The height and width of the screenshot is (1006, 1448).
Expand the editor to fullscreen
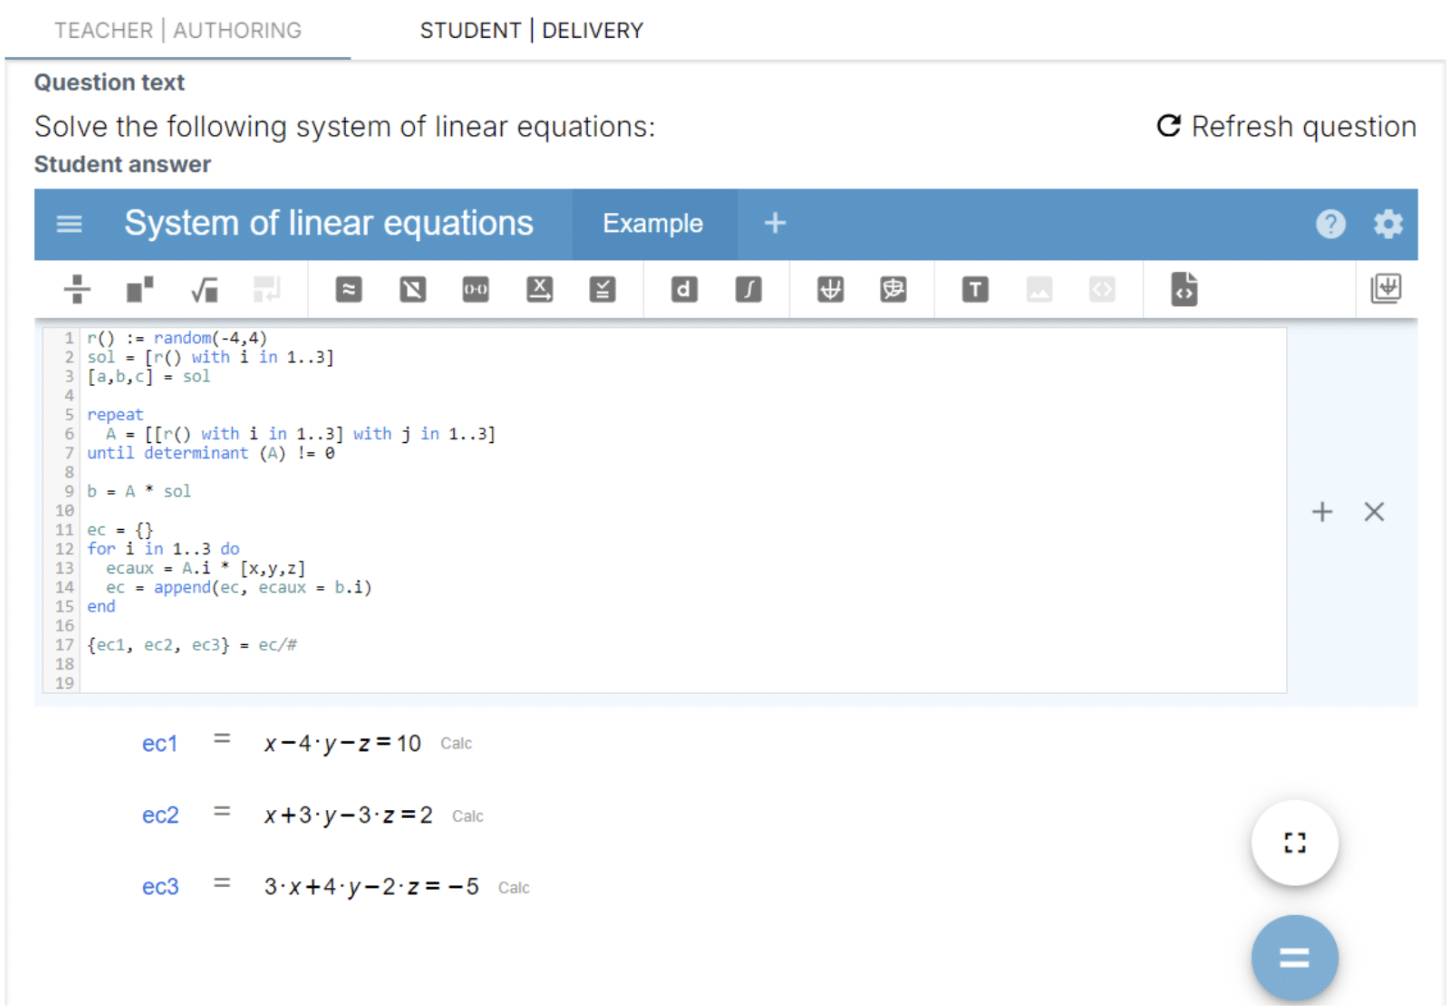coord(1295,843)
